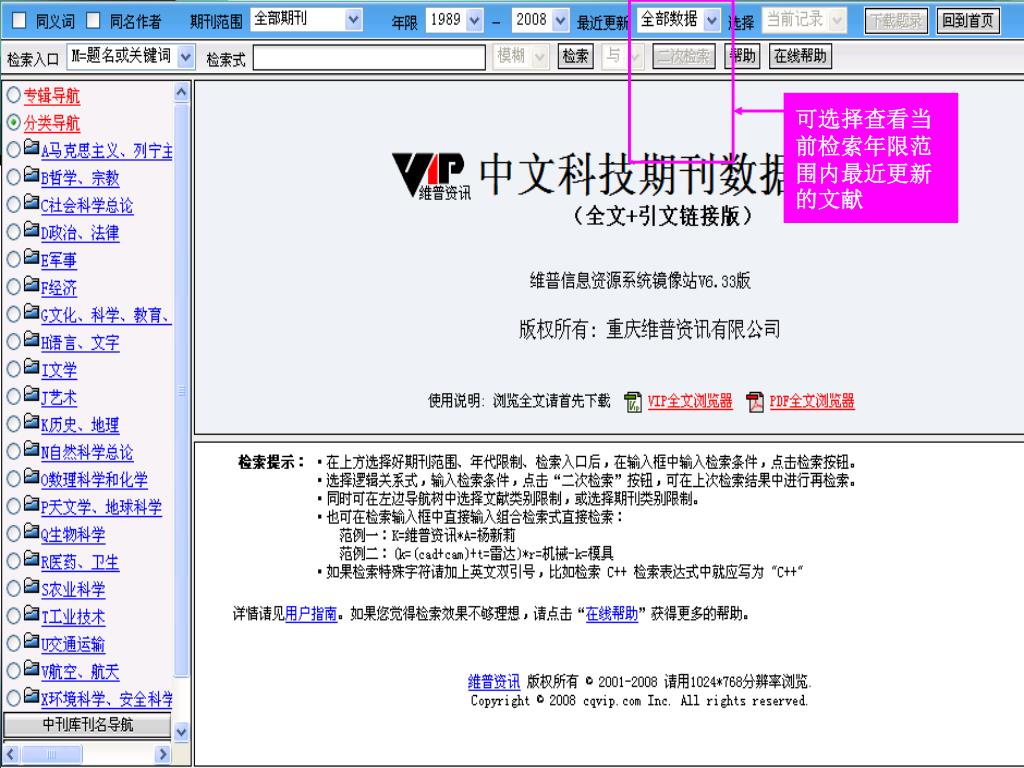Select the radio button for R医药、卫生

click(x=13, y=561)
